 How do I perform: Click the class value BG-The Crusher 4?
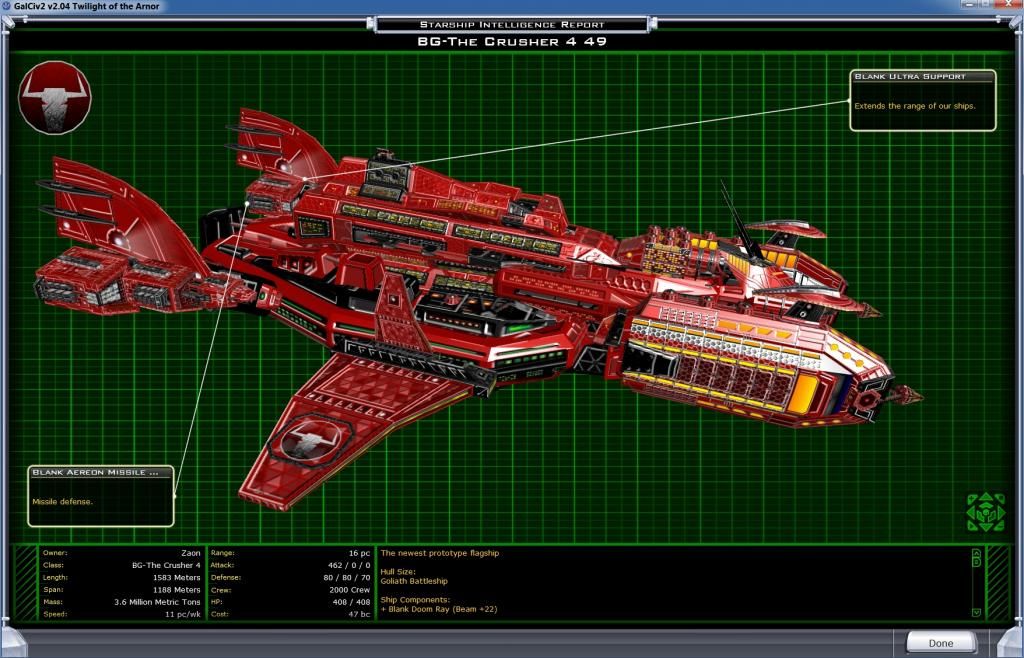click(x=166, y=565)
